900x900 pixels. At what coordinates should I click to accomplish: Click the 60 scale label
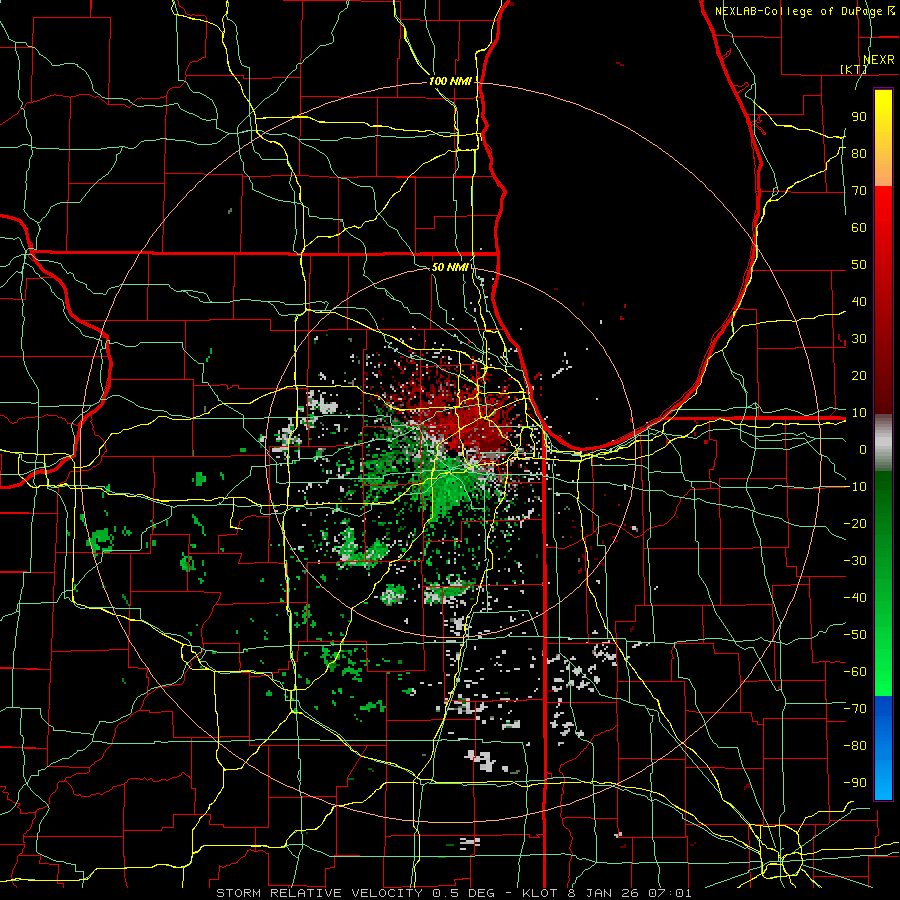859,227
